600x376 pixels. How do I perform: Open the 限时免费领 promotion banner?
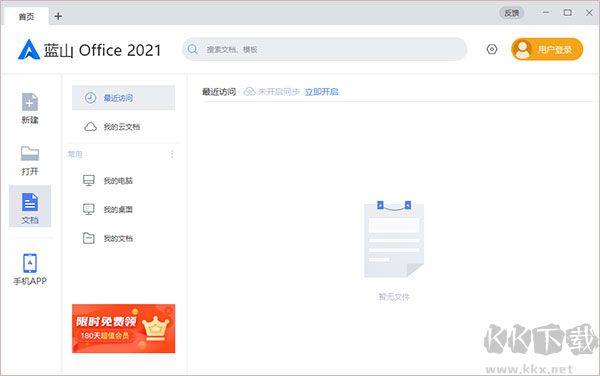click(x=124, y=329)
